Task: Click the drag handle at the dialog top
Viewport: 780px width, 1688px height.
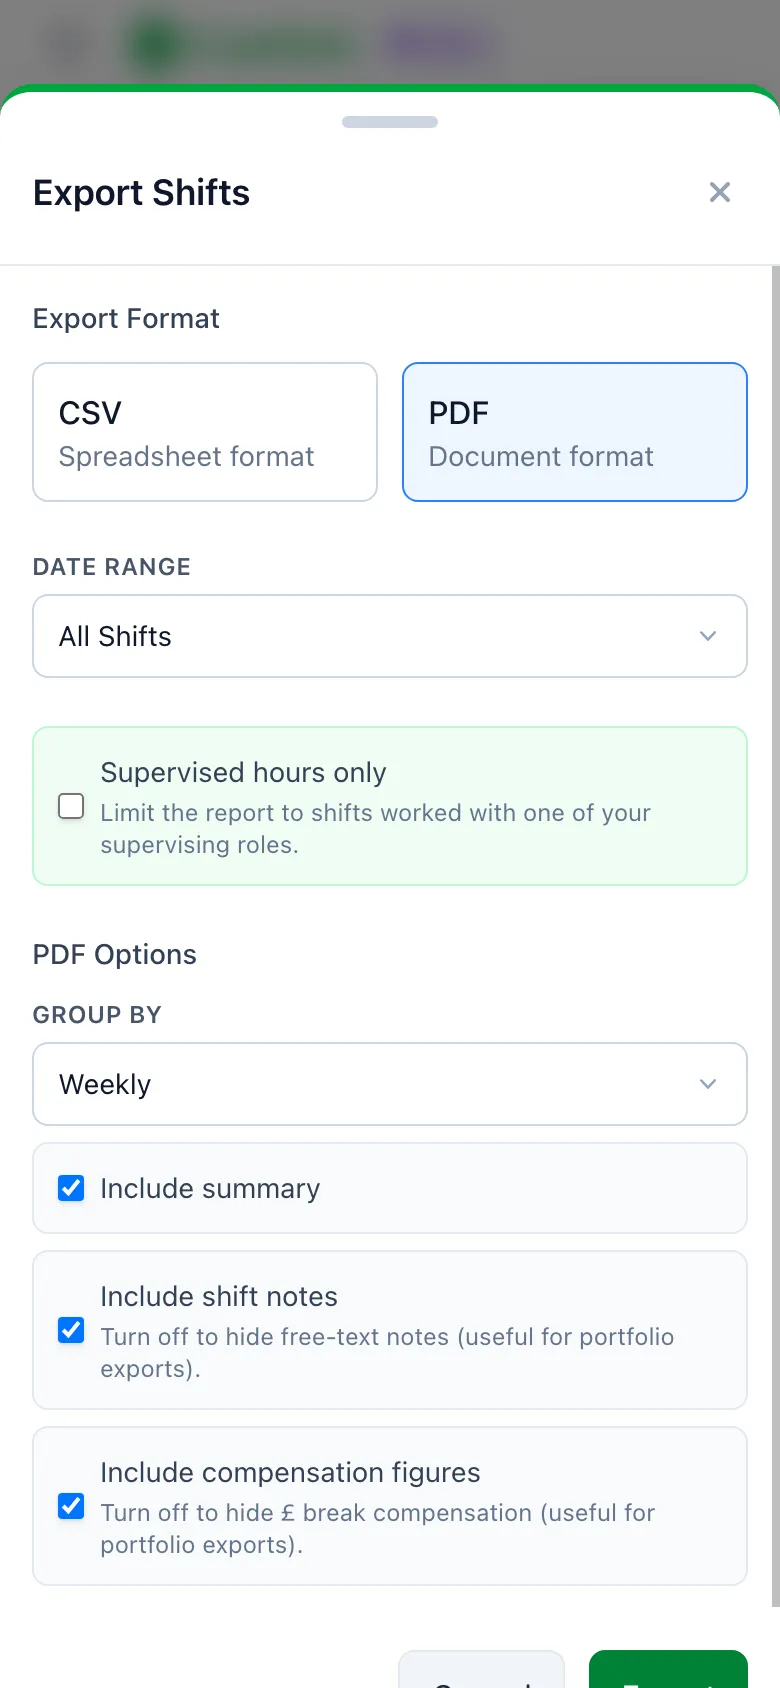Action: point(390,121)
